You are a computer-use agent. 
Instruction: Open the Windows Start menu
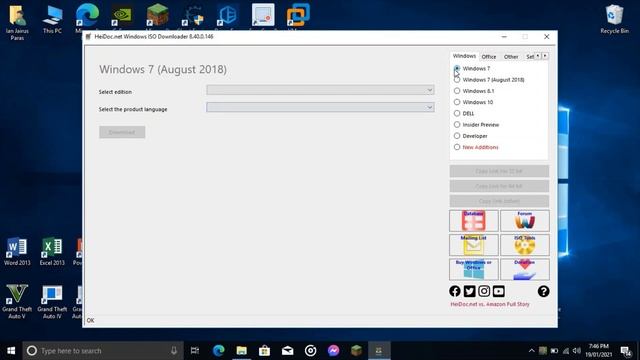point(11,351)
